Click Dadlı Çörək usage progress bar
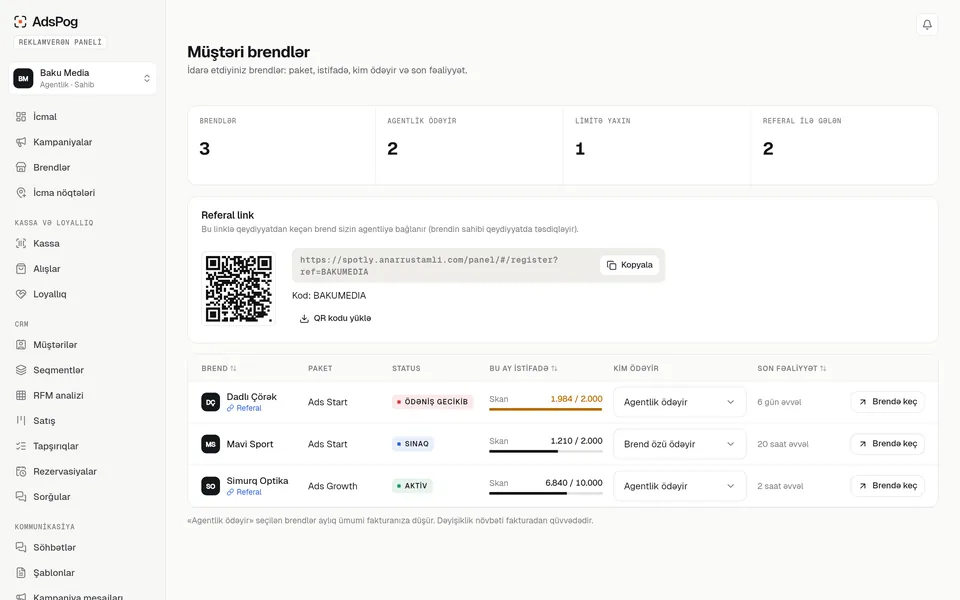 (546, 409)
